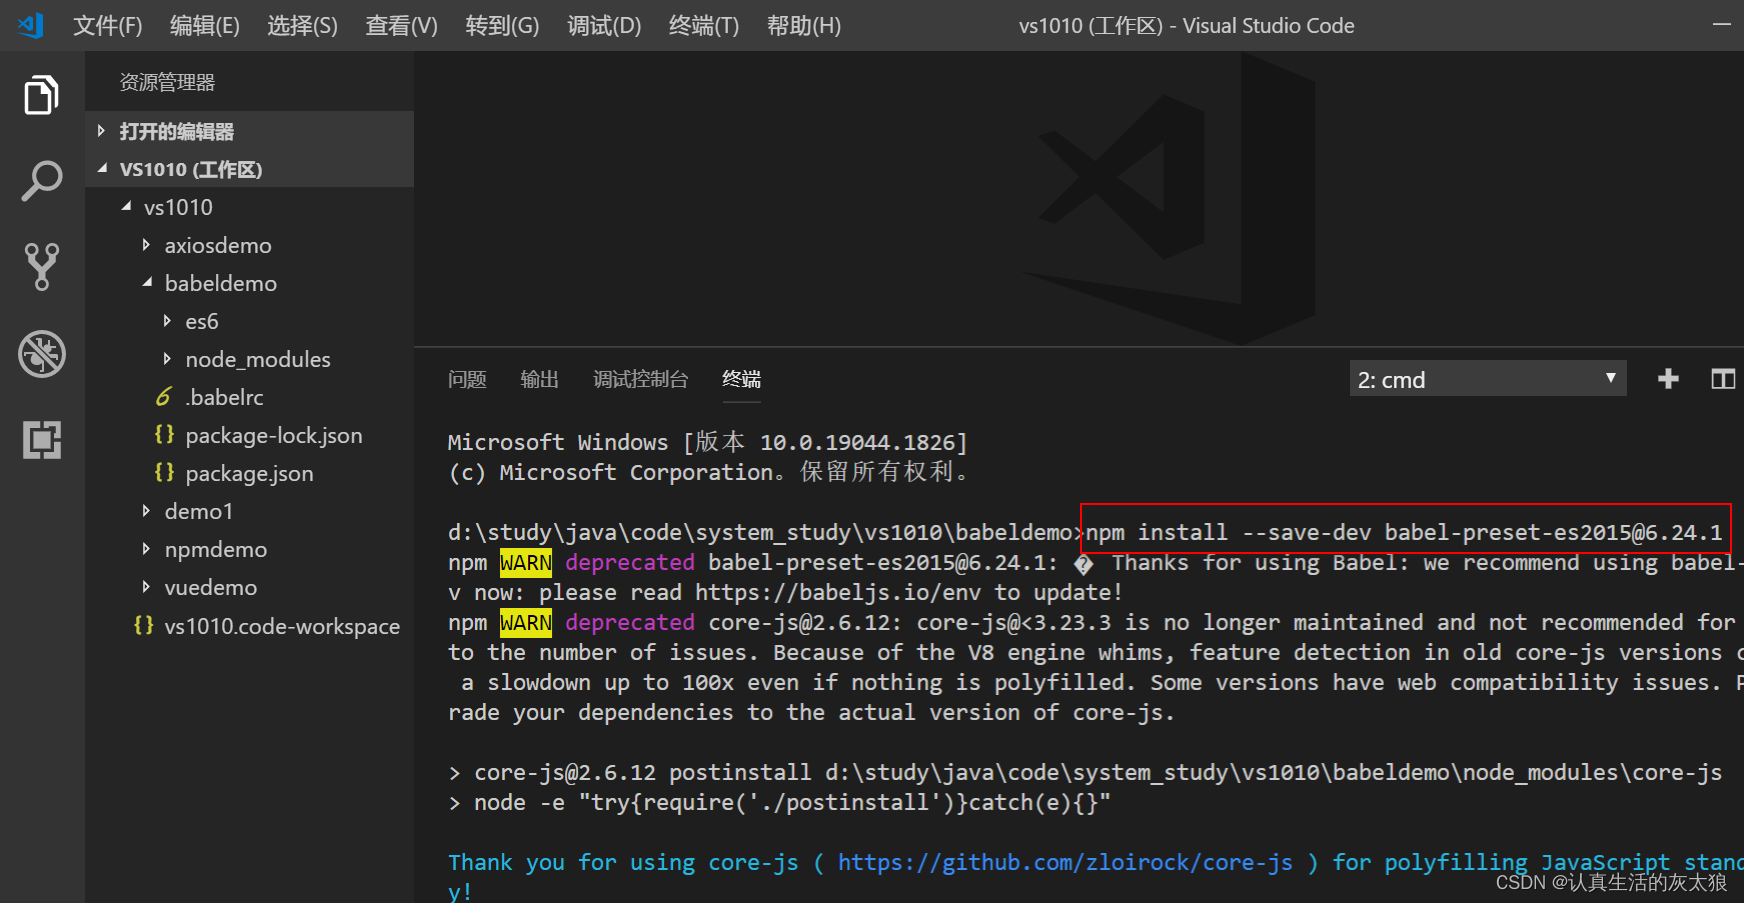Select the package.json file
1744x903 pixels.
tap(249, 473)
